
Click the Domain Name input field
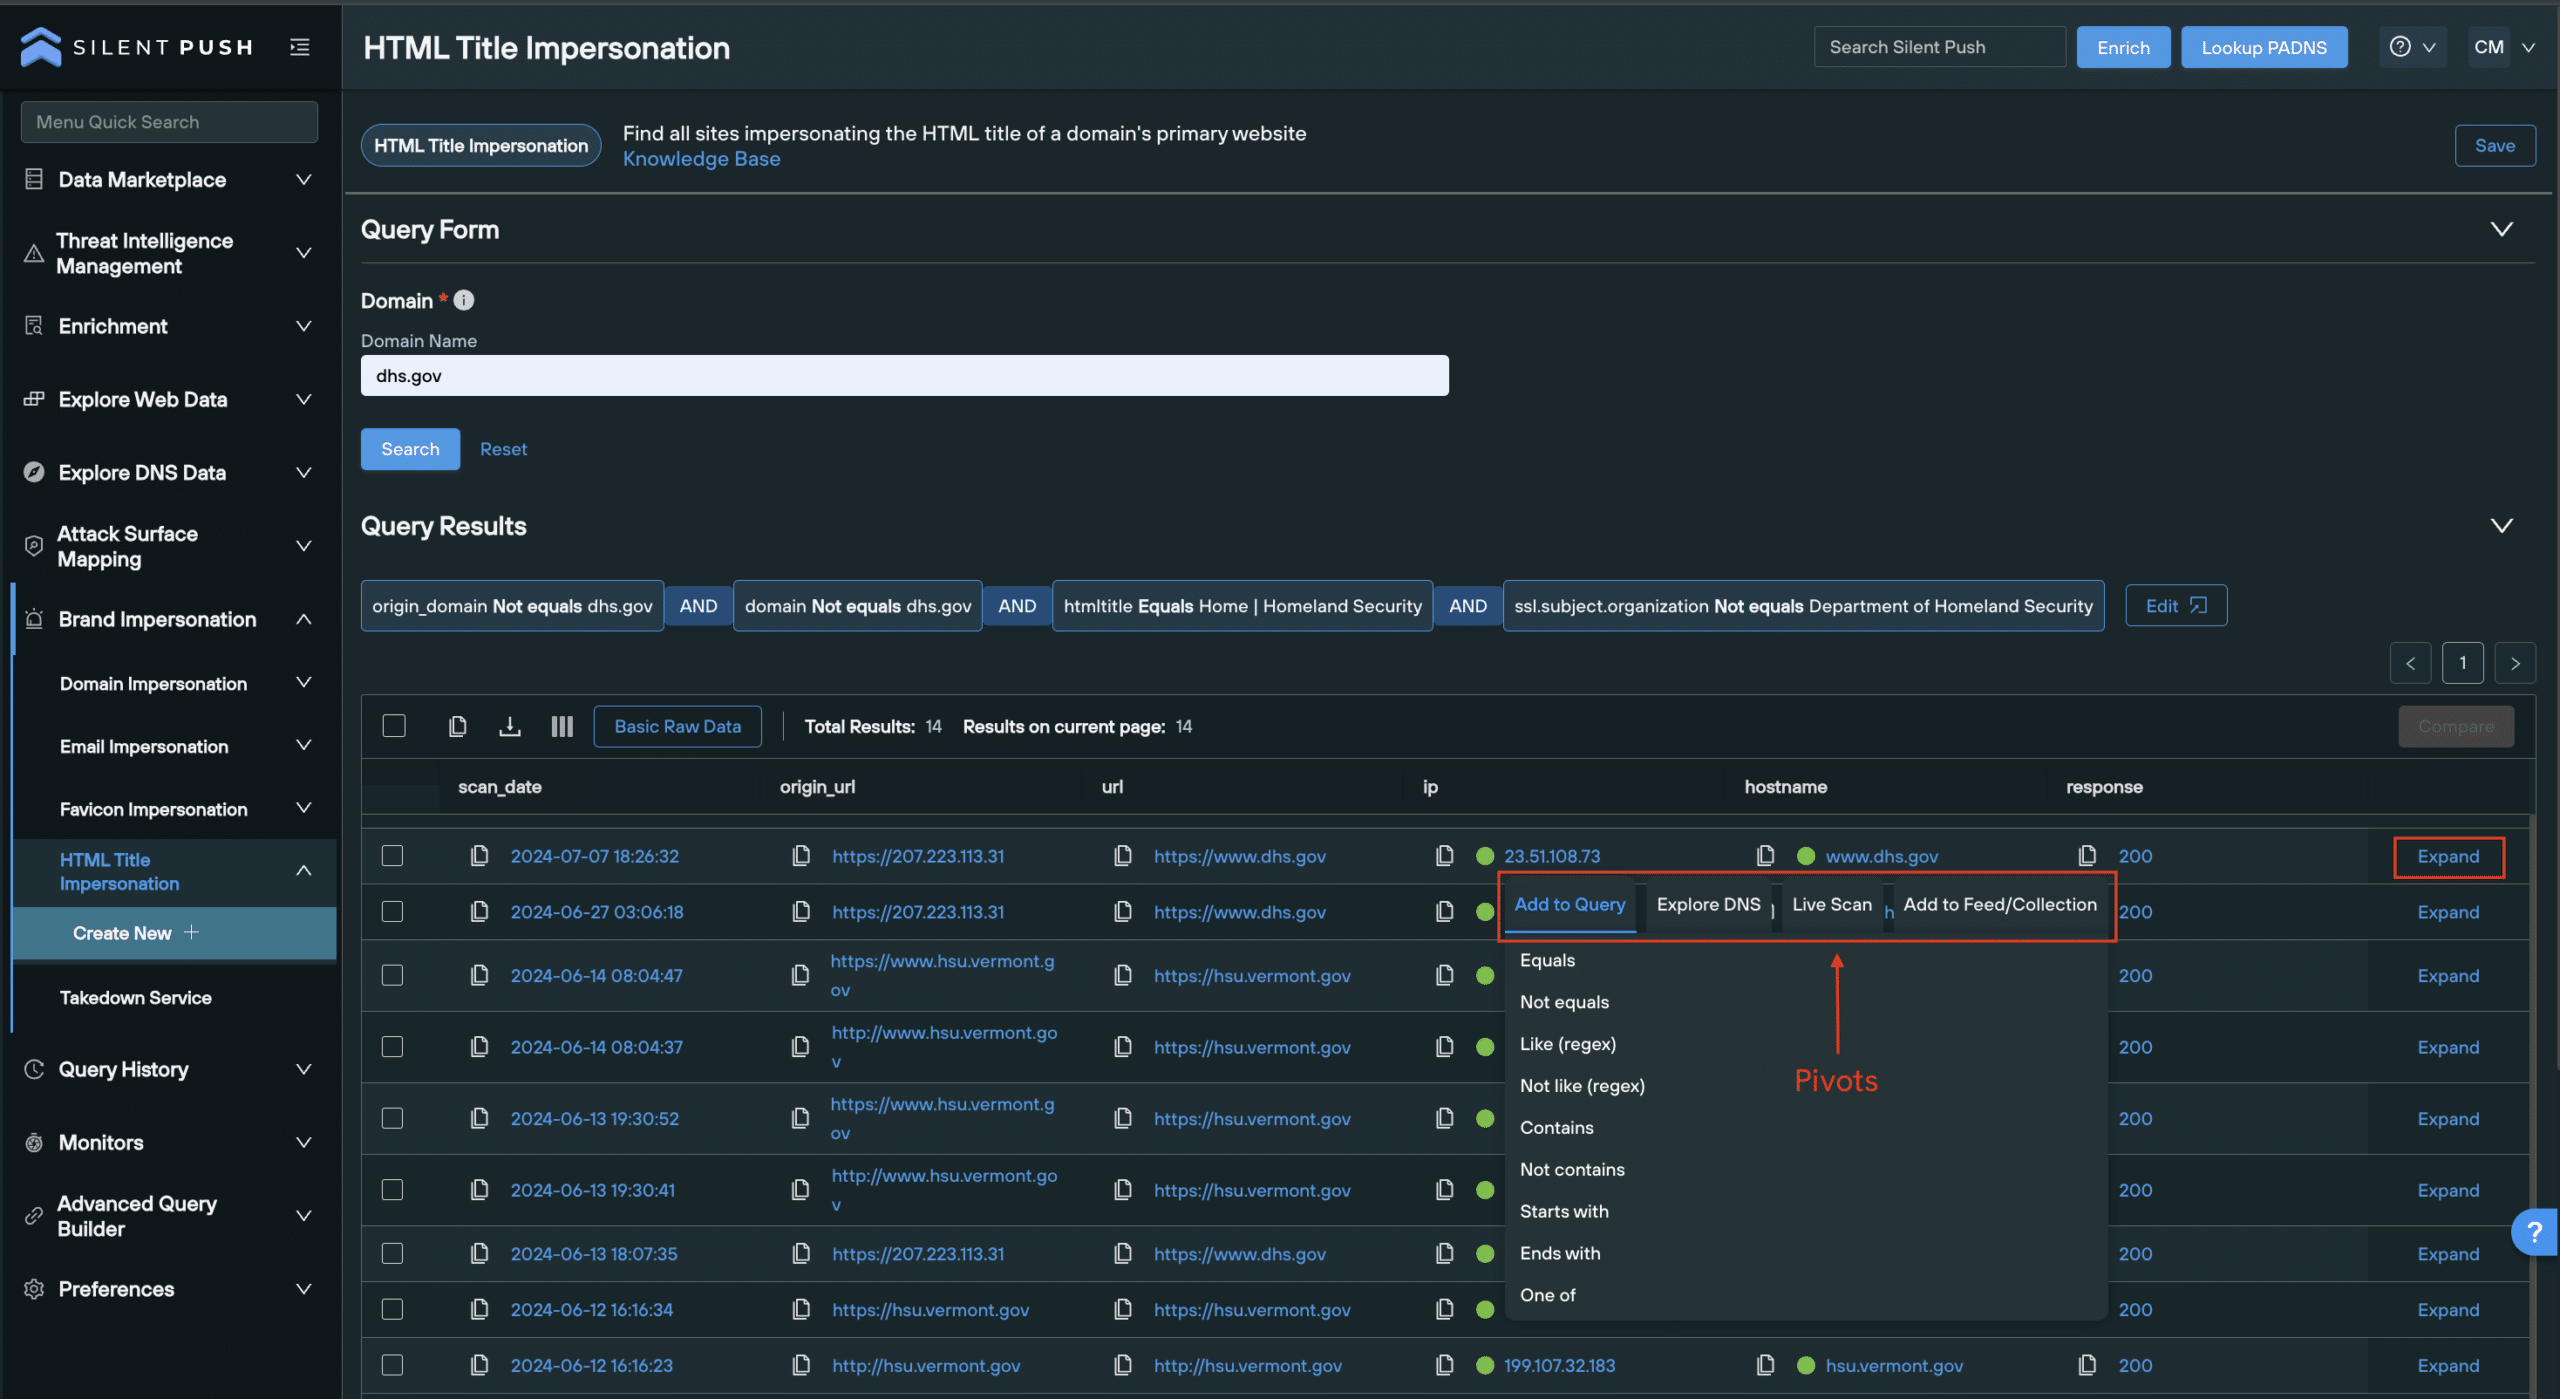pos(904,375)
